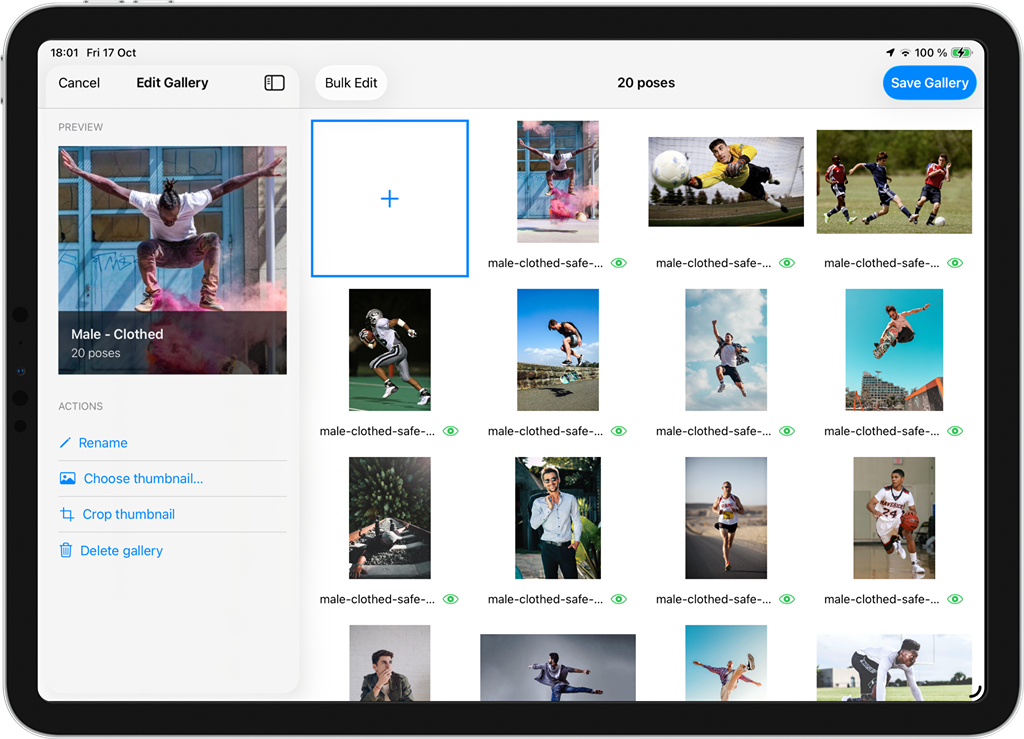Select the soccer players match thumbnail
This screenshot has width=1024, height=739.
point(894,182)
